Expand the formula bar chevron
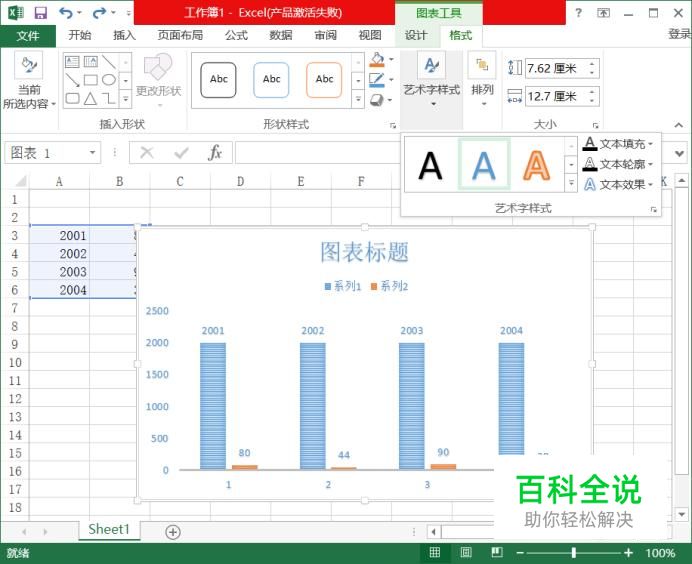Screen dimensions: 692x564 tap(679, 153)
